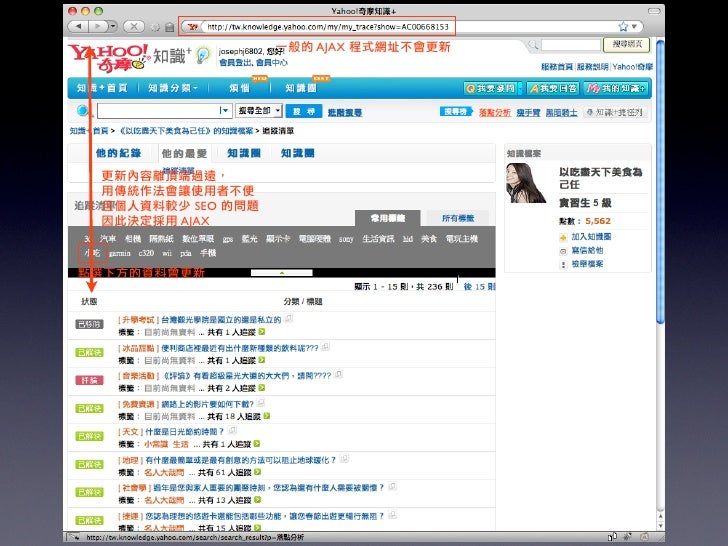
Task: Click the green arrow after 共有 2 人追蹤
Action: [261, 388]
